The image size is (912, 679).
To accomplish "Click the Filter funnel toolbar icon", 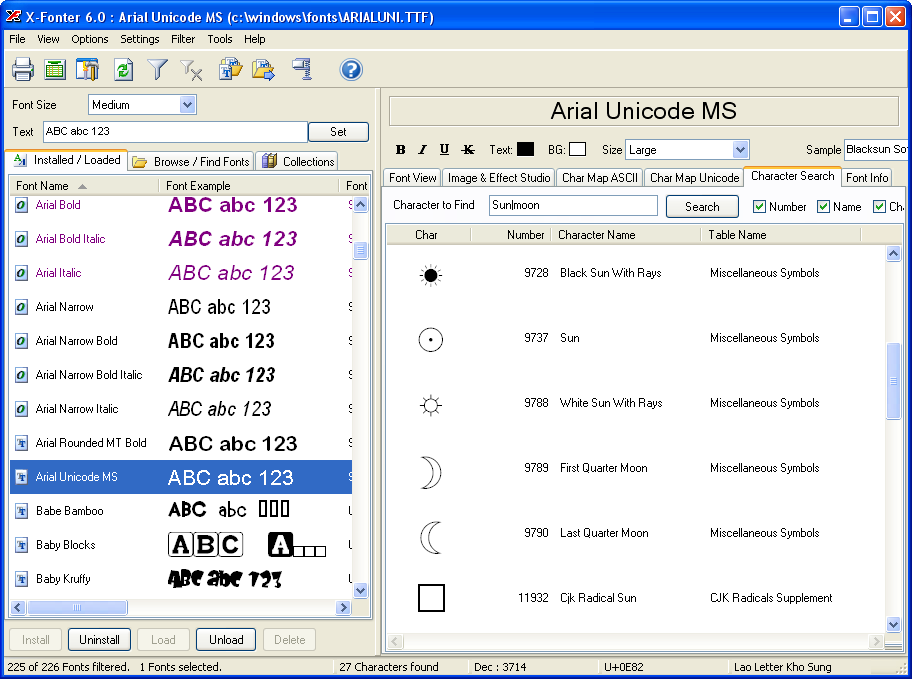I will click(x=157, y=69).
